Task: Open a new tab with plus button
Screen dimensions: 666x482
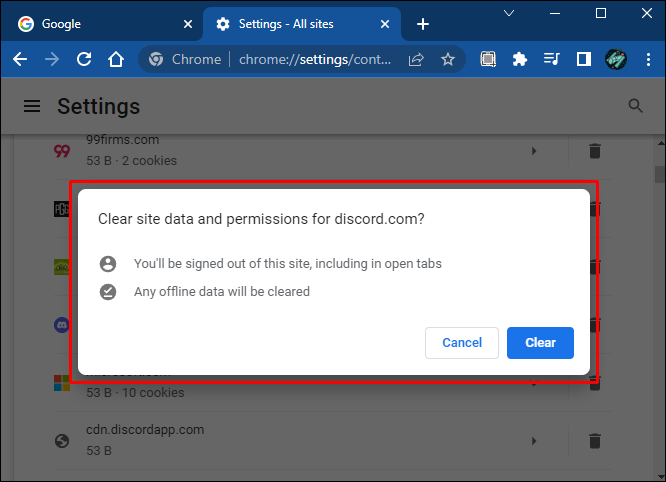Action: (423, 24)
